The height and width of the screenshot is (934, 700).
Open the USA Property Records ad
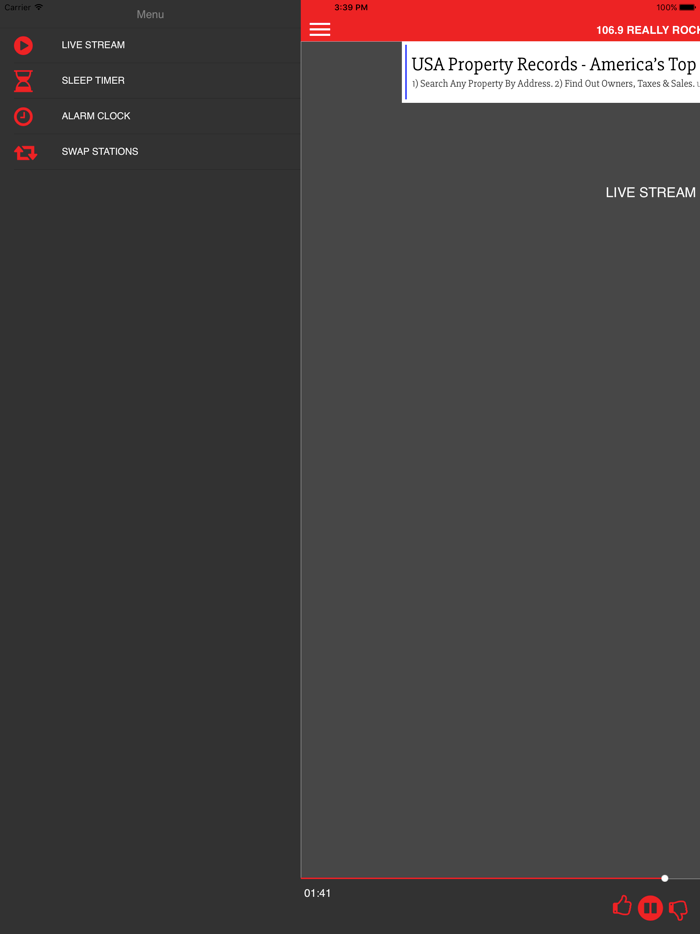(x=551, y=72)
